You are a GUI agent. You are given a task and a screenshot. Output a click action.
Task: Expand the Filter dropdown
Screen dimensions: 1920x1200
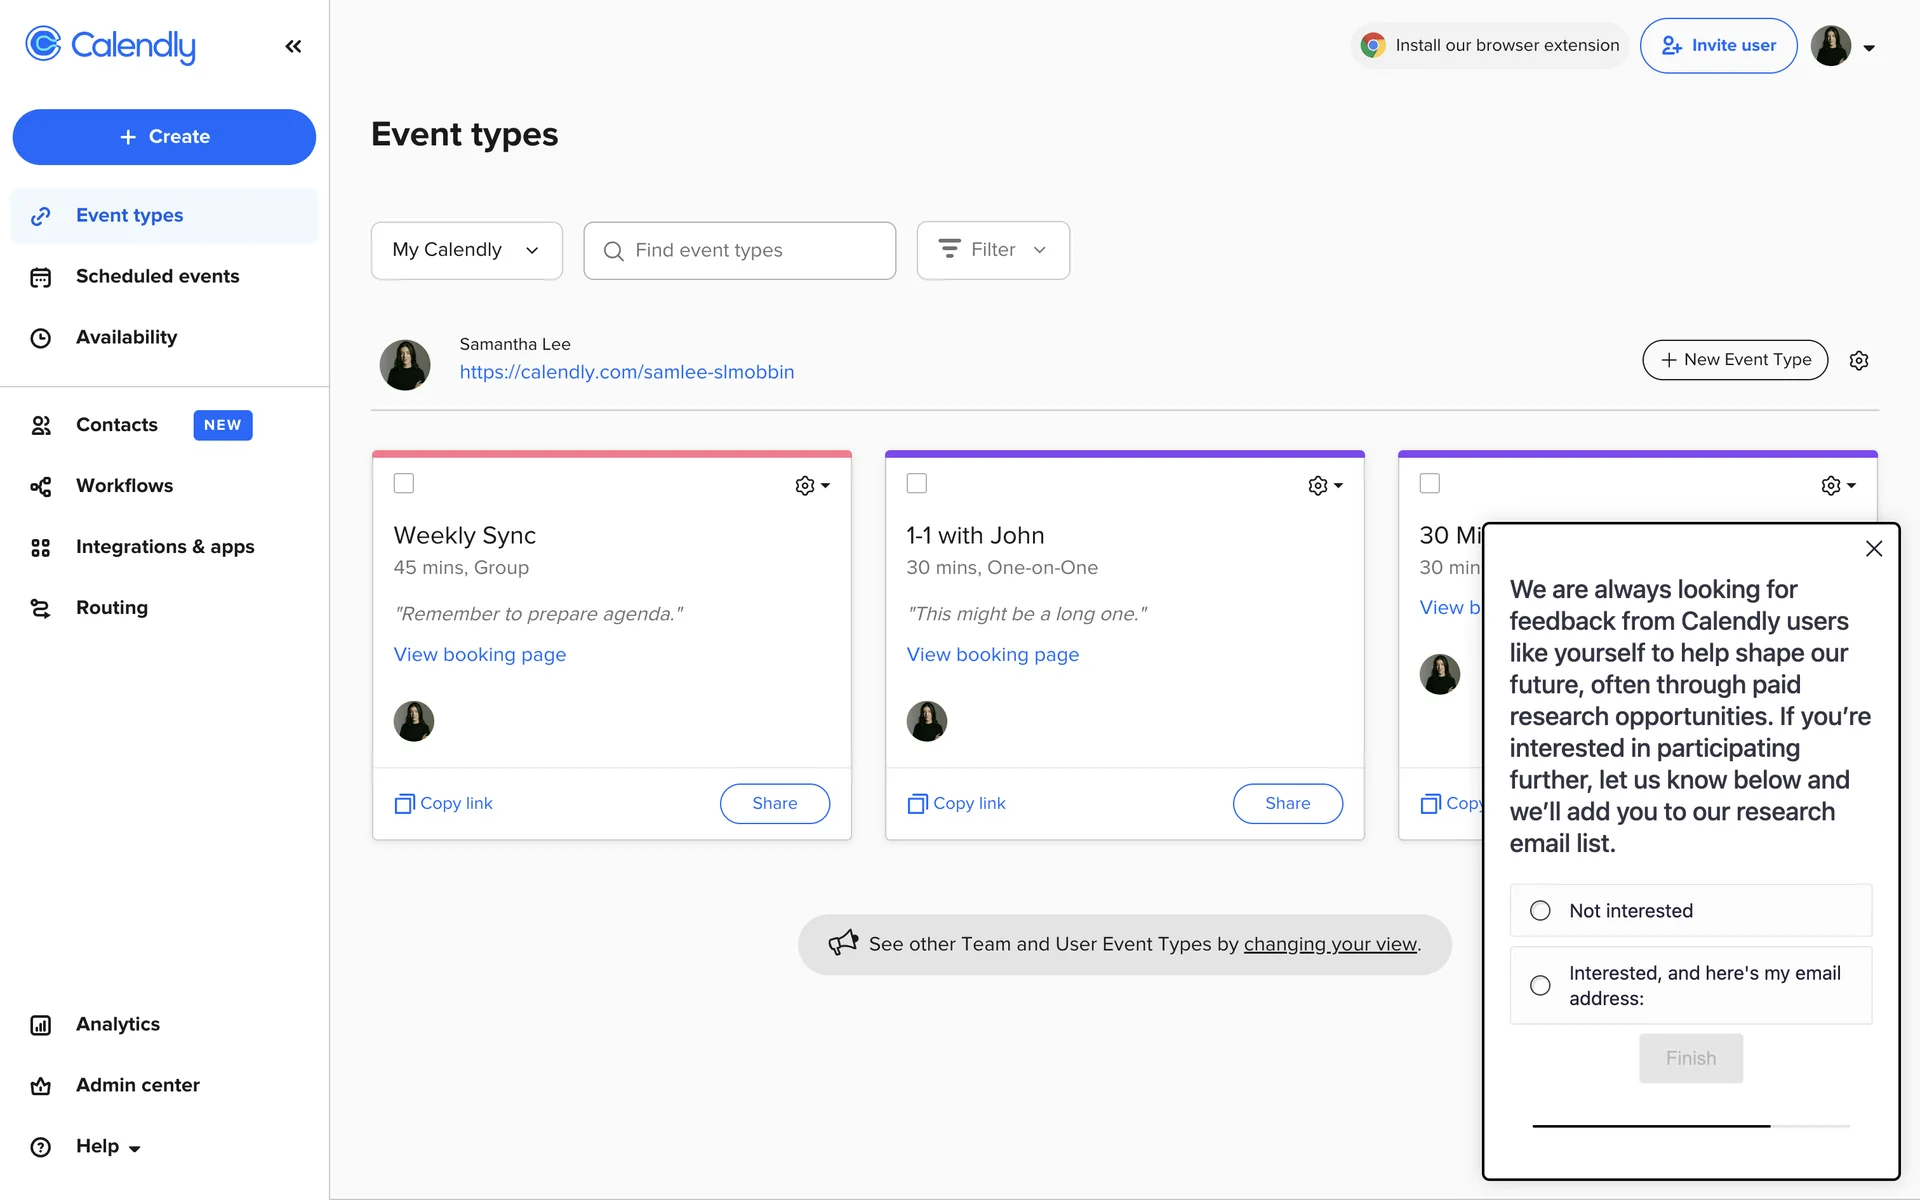992,250
